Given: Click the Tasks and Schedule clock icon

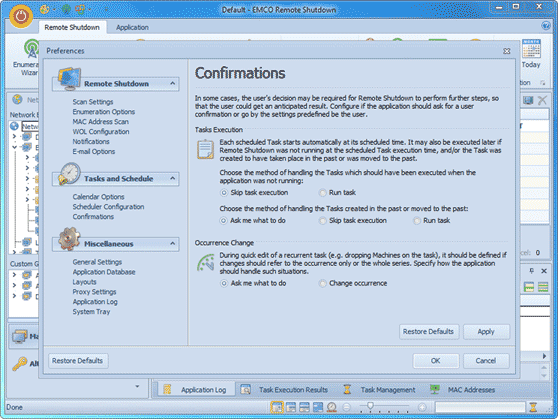Looking at the screenshot, I should coord(69,174).
